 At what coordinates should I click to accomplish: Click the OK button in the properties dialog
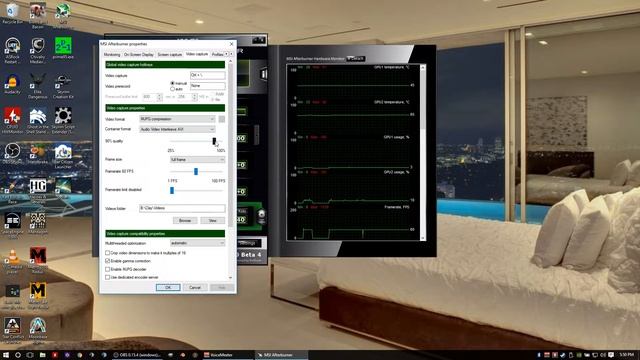(168, 287)
